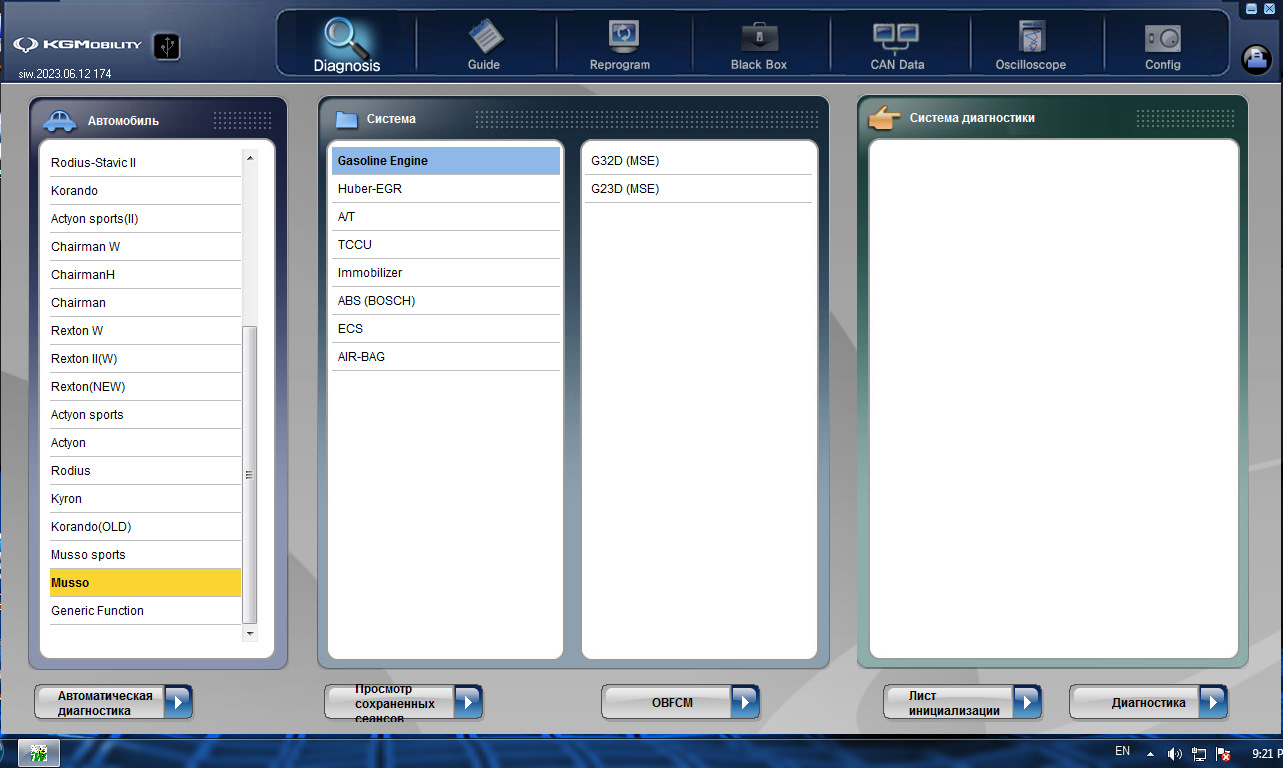The height and width of the screenshot is (768, 1283).
Task: Click the Диагностика button
Action: [x=1148, y=702]
